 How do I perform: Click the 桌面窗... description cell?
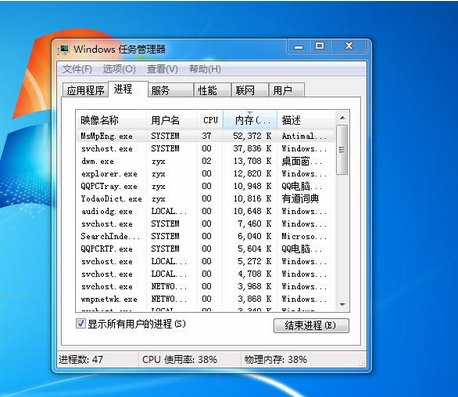302,161
